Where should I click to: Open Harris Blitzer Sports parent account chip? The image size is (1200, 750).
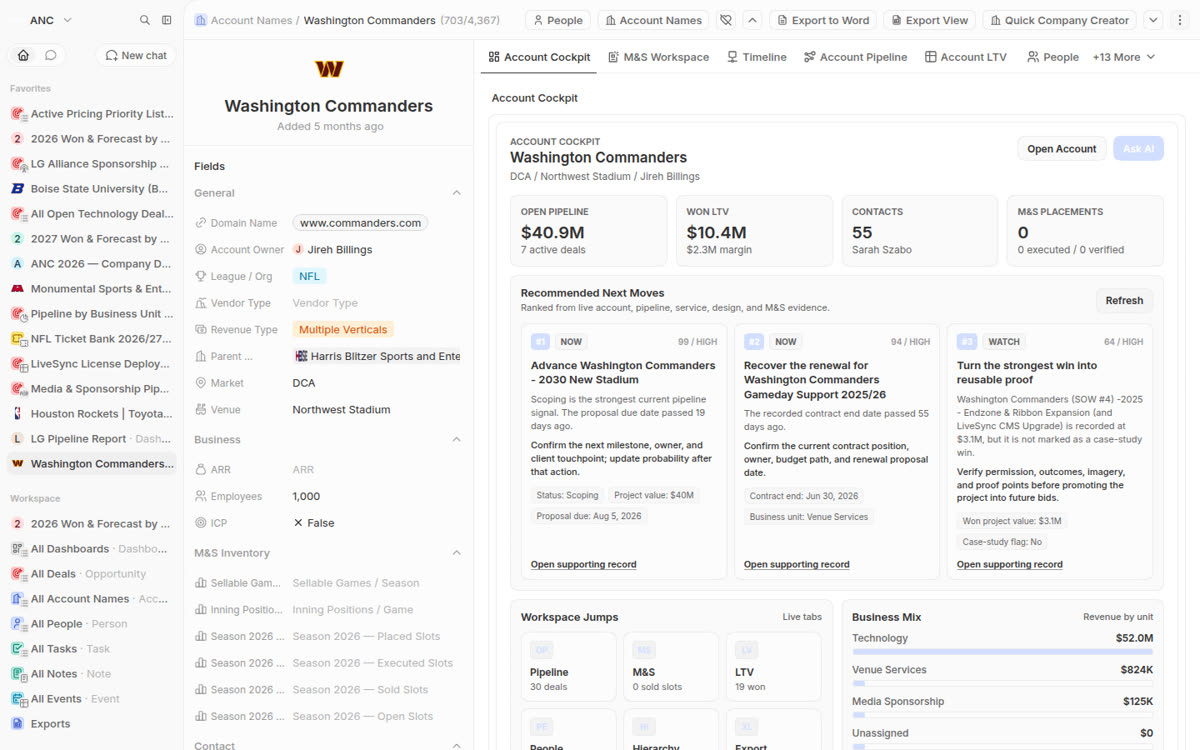click(378, 356)
